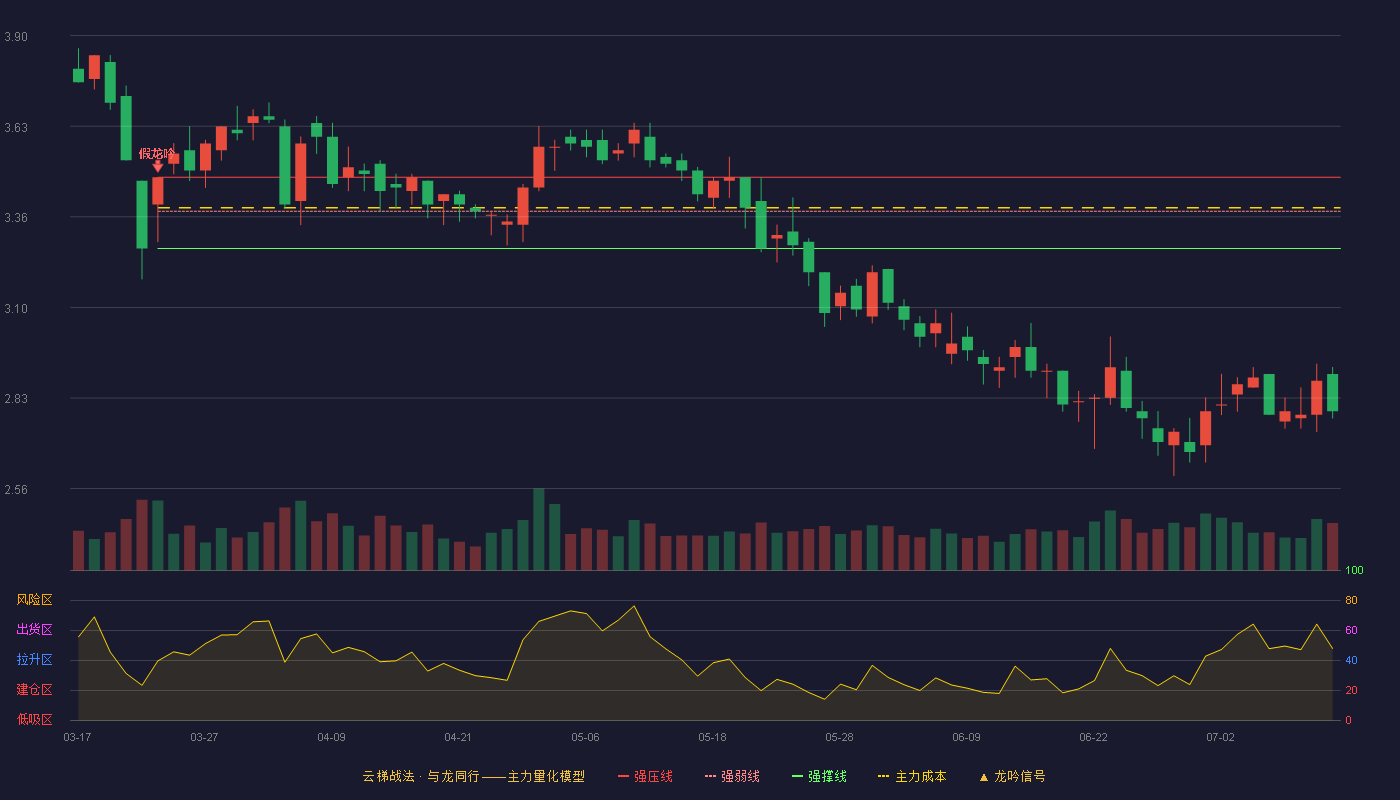Click the 06-22 date label

pos(1093,737)
